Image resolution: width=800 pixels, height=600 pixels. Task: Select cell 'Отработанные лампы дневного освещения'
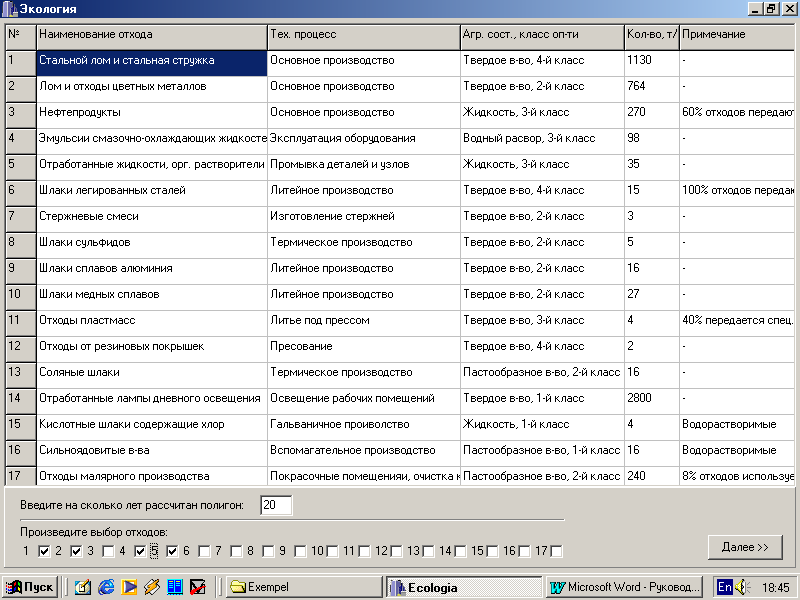click(x=152, y=402)
